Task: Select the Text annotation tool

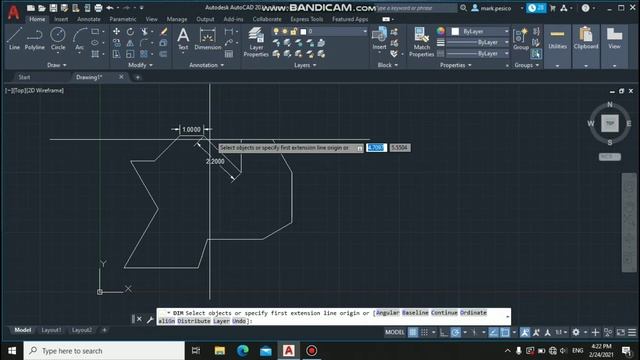Action: pos(183,39)
